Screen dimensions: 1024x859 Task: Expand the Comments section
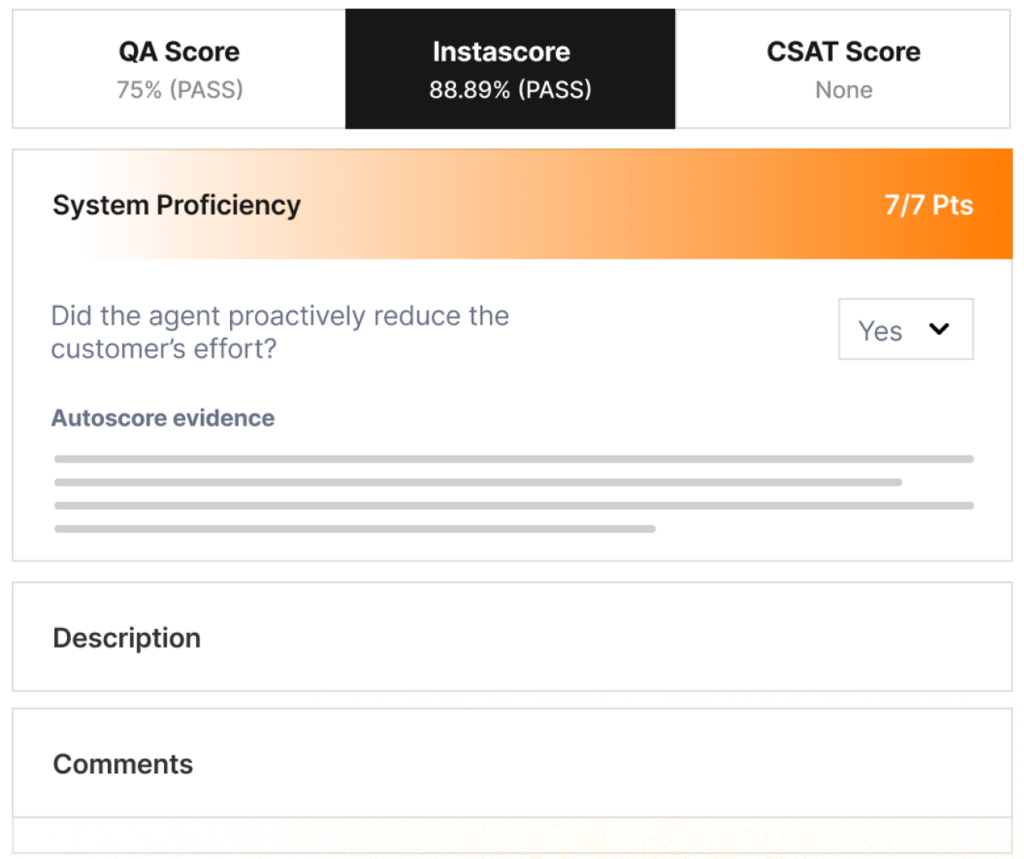pyautogui.click(x=123, y=764)
